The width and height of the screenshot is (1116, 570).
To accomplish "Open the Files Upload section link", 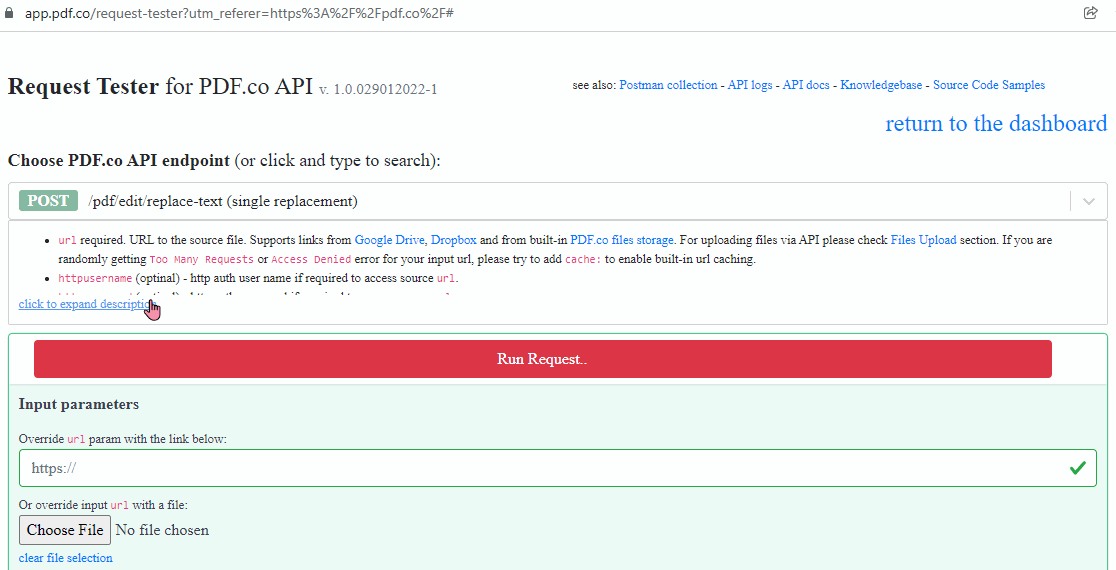I will click(924, 240).
